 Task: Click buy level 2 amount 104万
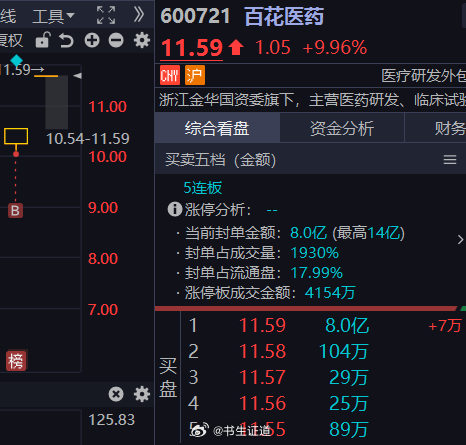click(343, 351)
